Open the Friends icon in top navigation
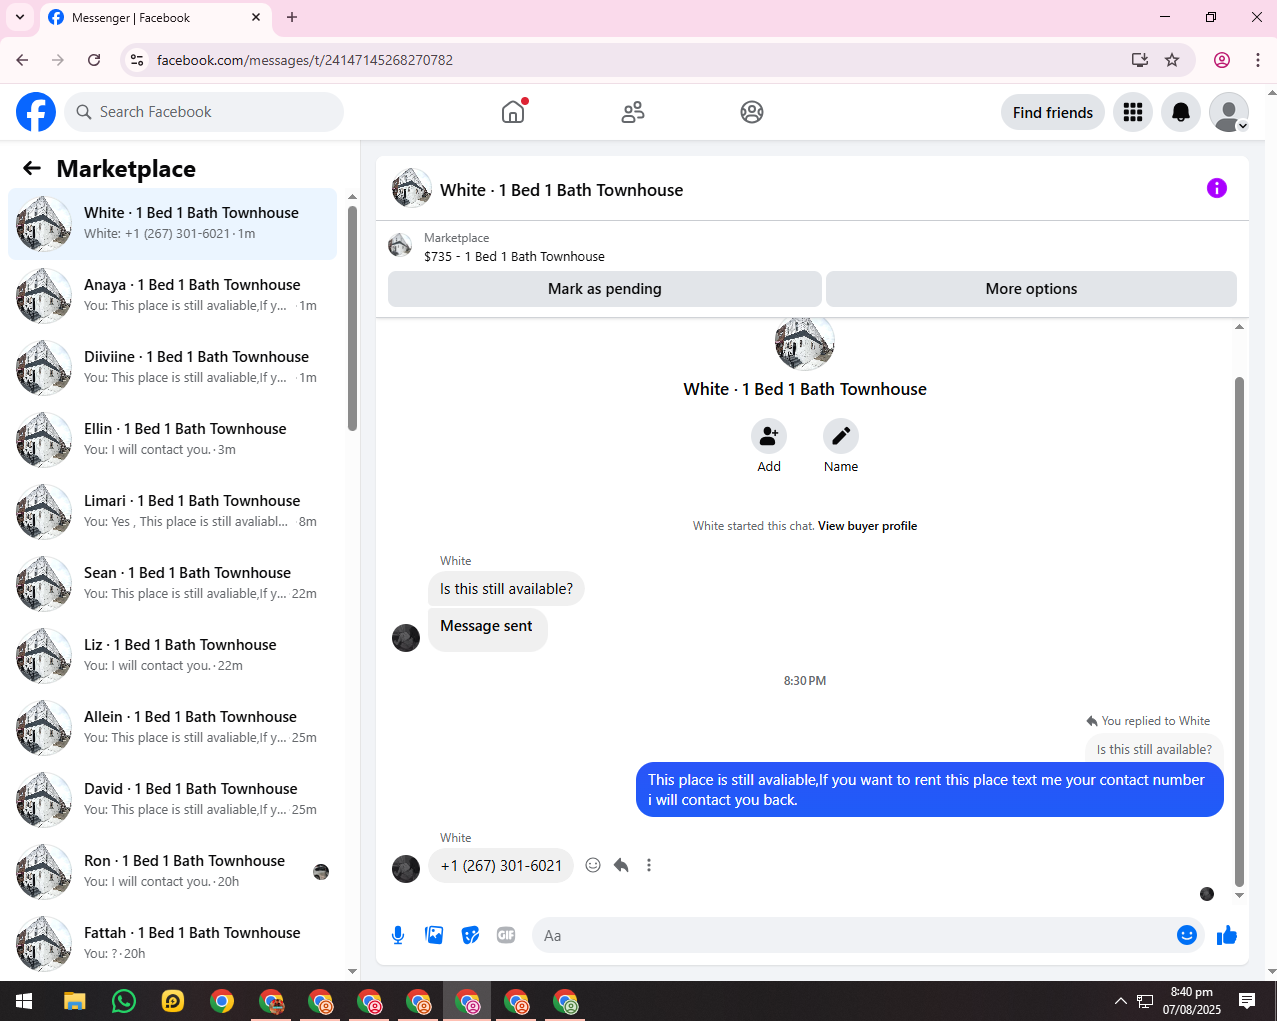The image size is (1277, 1021). [x=633, y=112]
